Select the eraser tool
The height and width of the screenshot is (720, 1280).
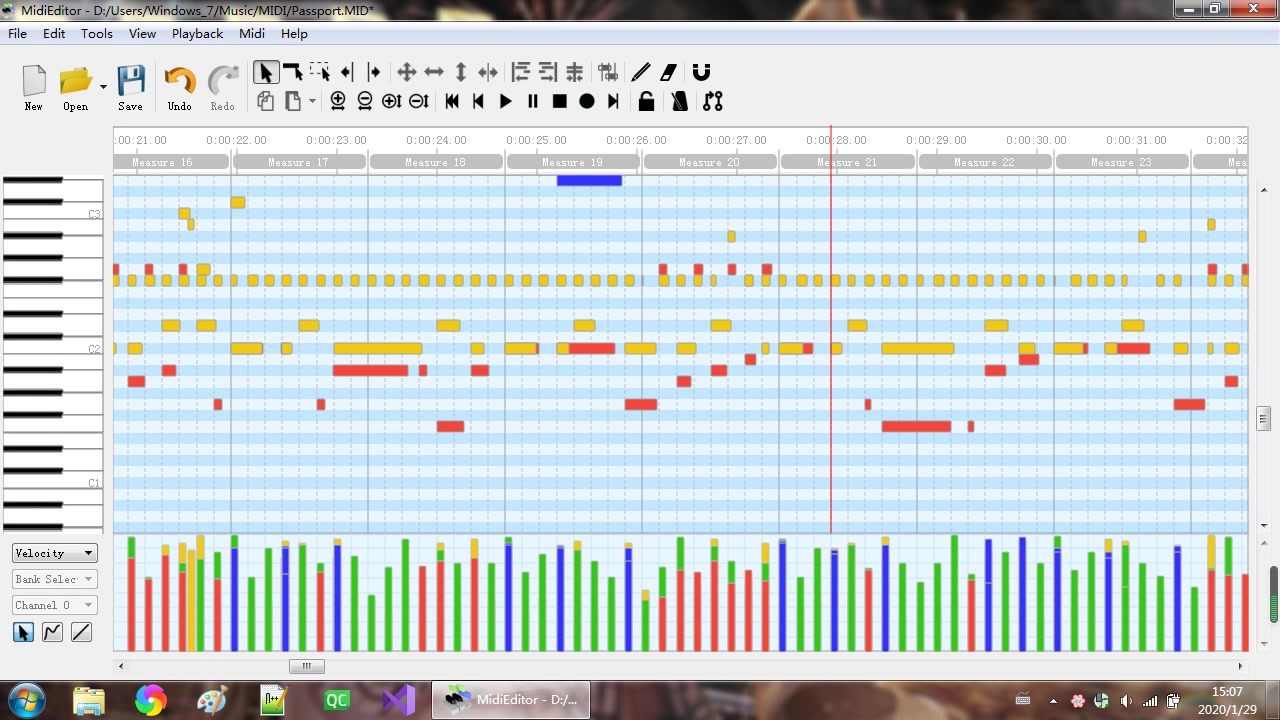(669, 72)
